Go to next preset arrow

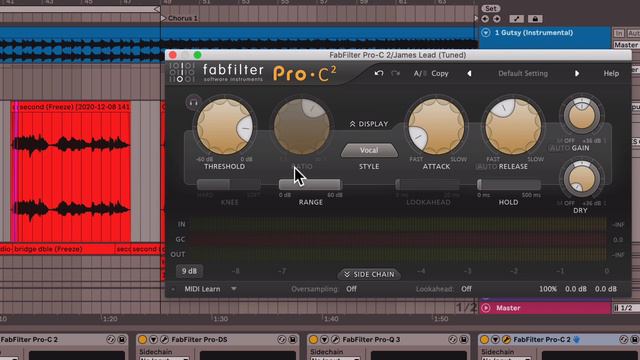pos(577,73)
